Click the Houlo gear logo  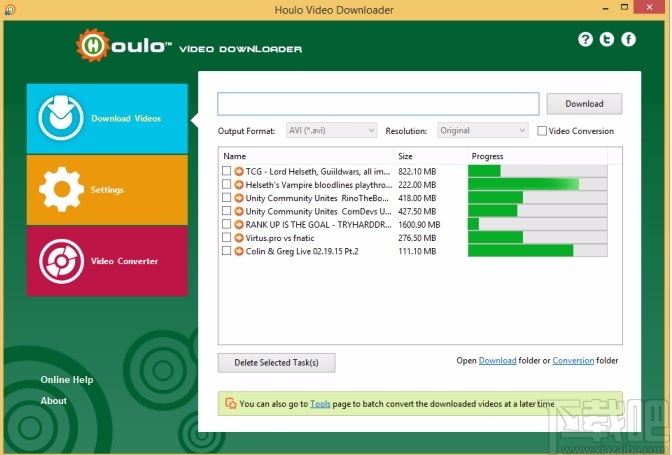(92, 45)
